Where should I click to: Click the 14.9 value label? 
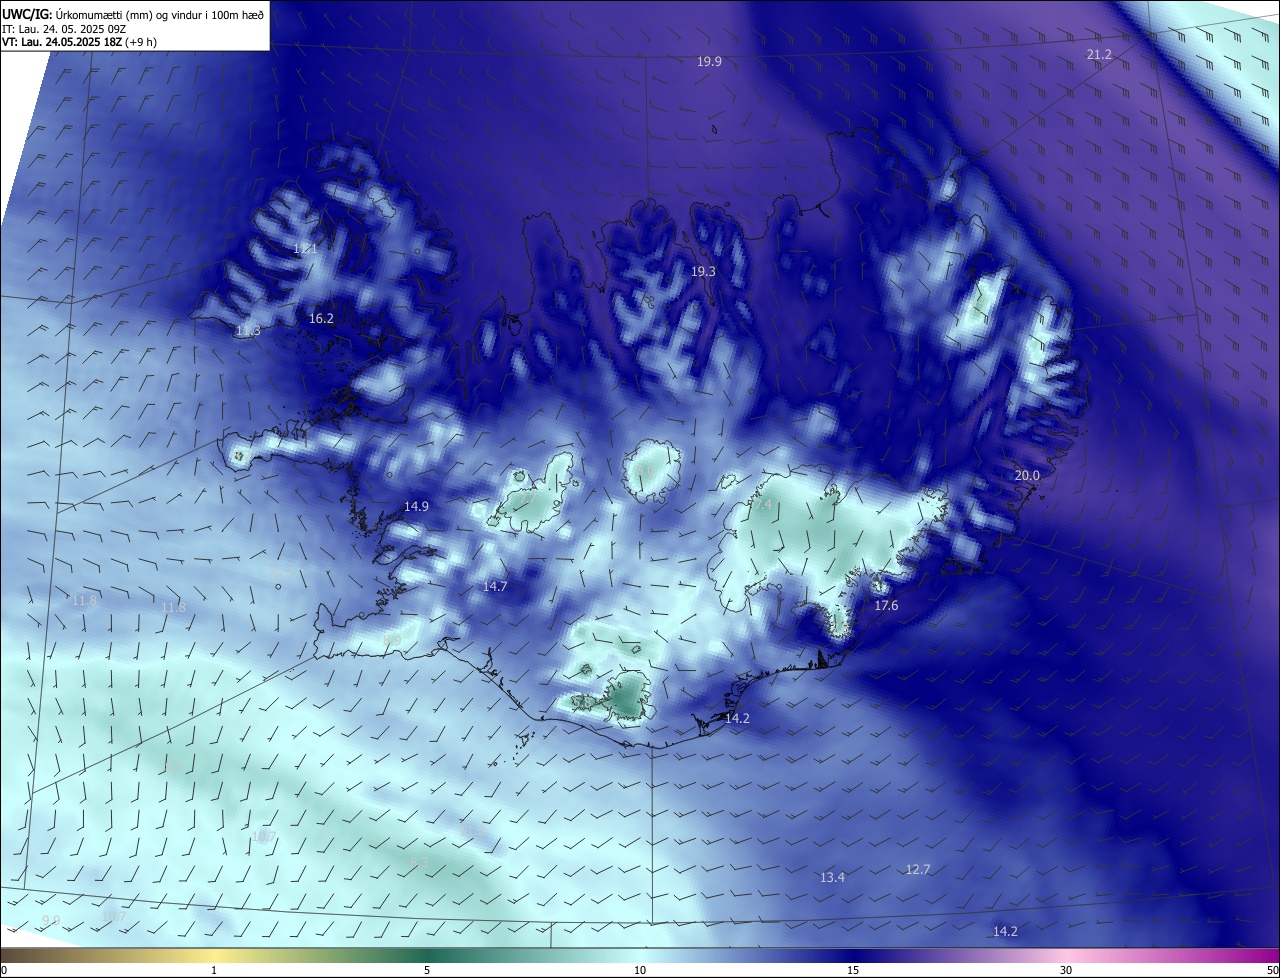point(416,507)
